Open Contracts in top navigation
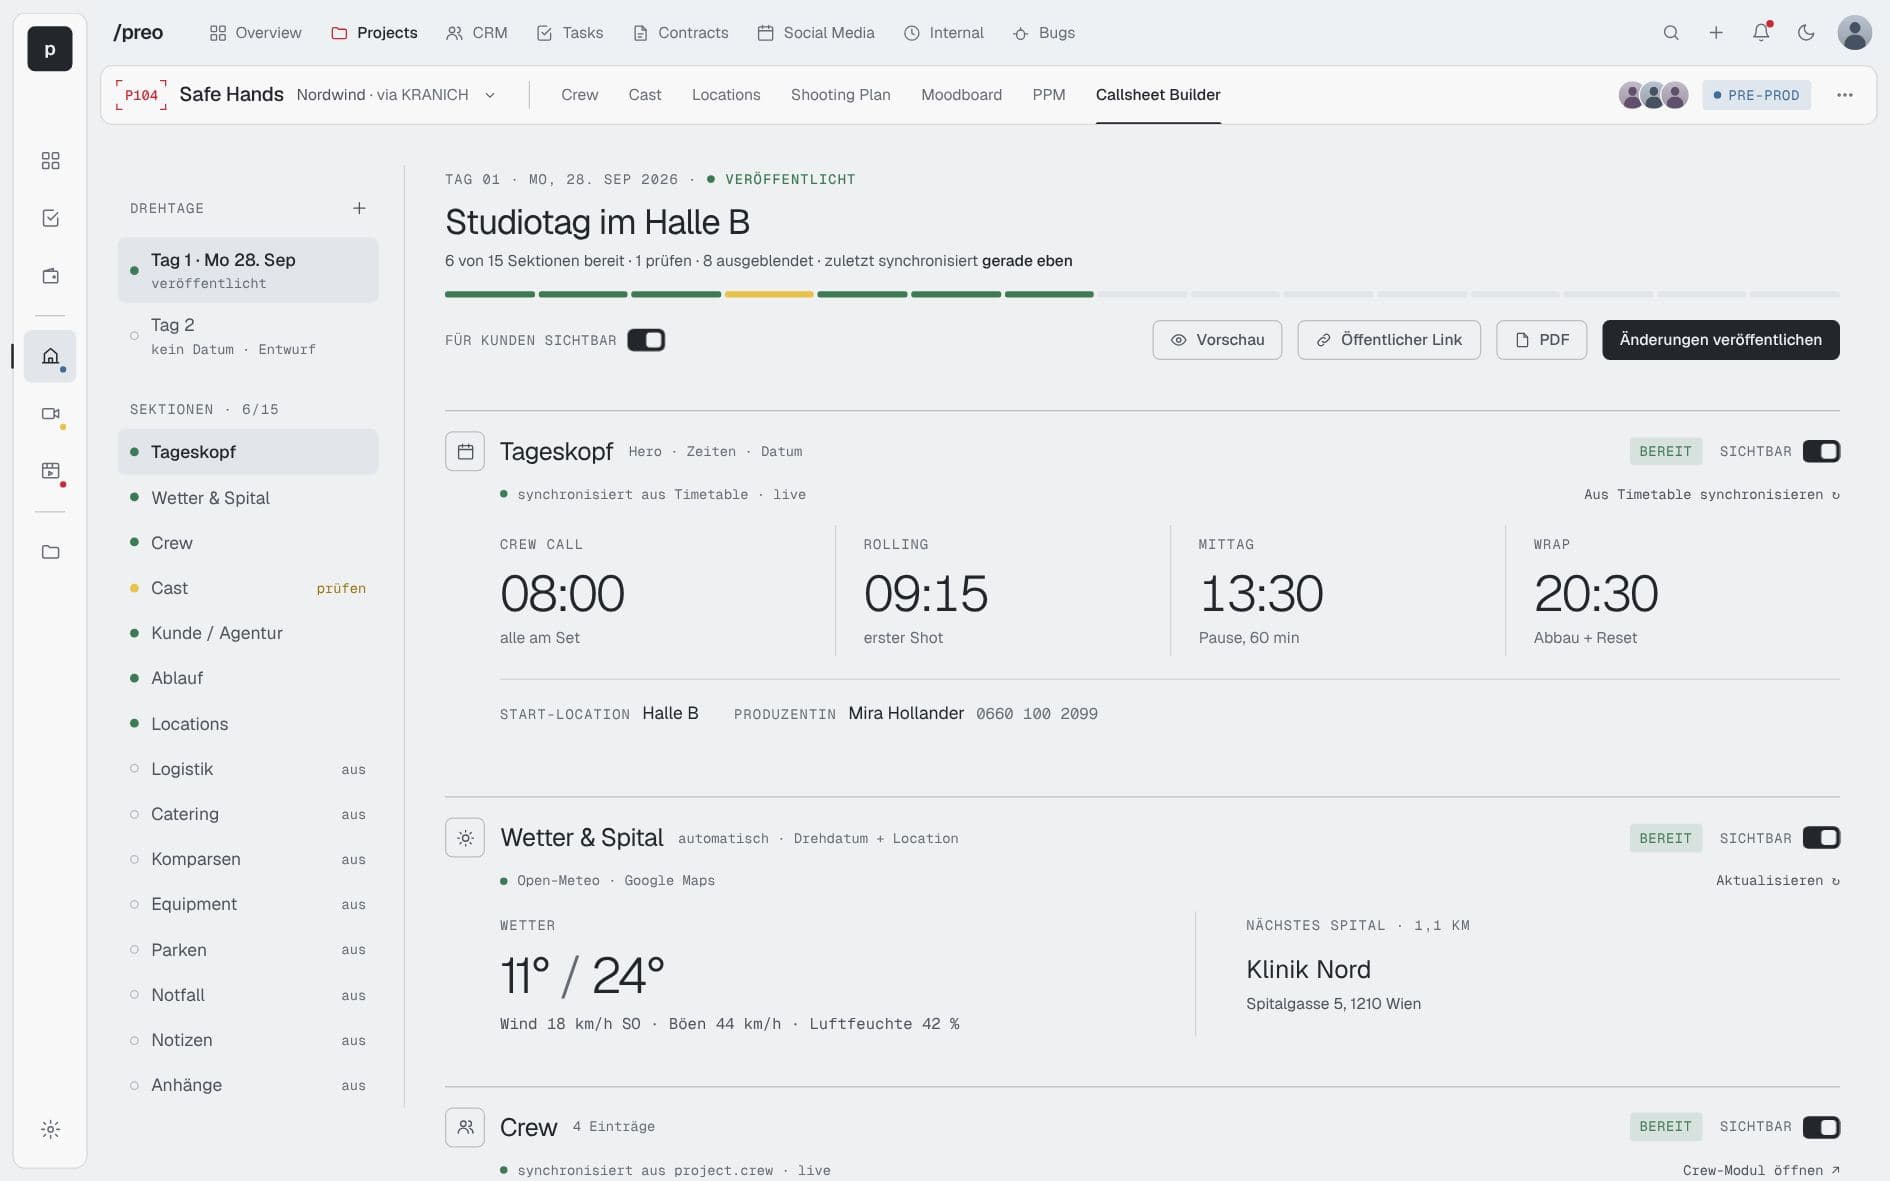1890x1181 pixels. [x=681, y=33]
